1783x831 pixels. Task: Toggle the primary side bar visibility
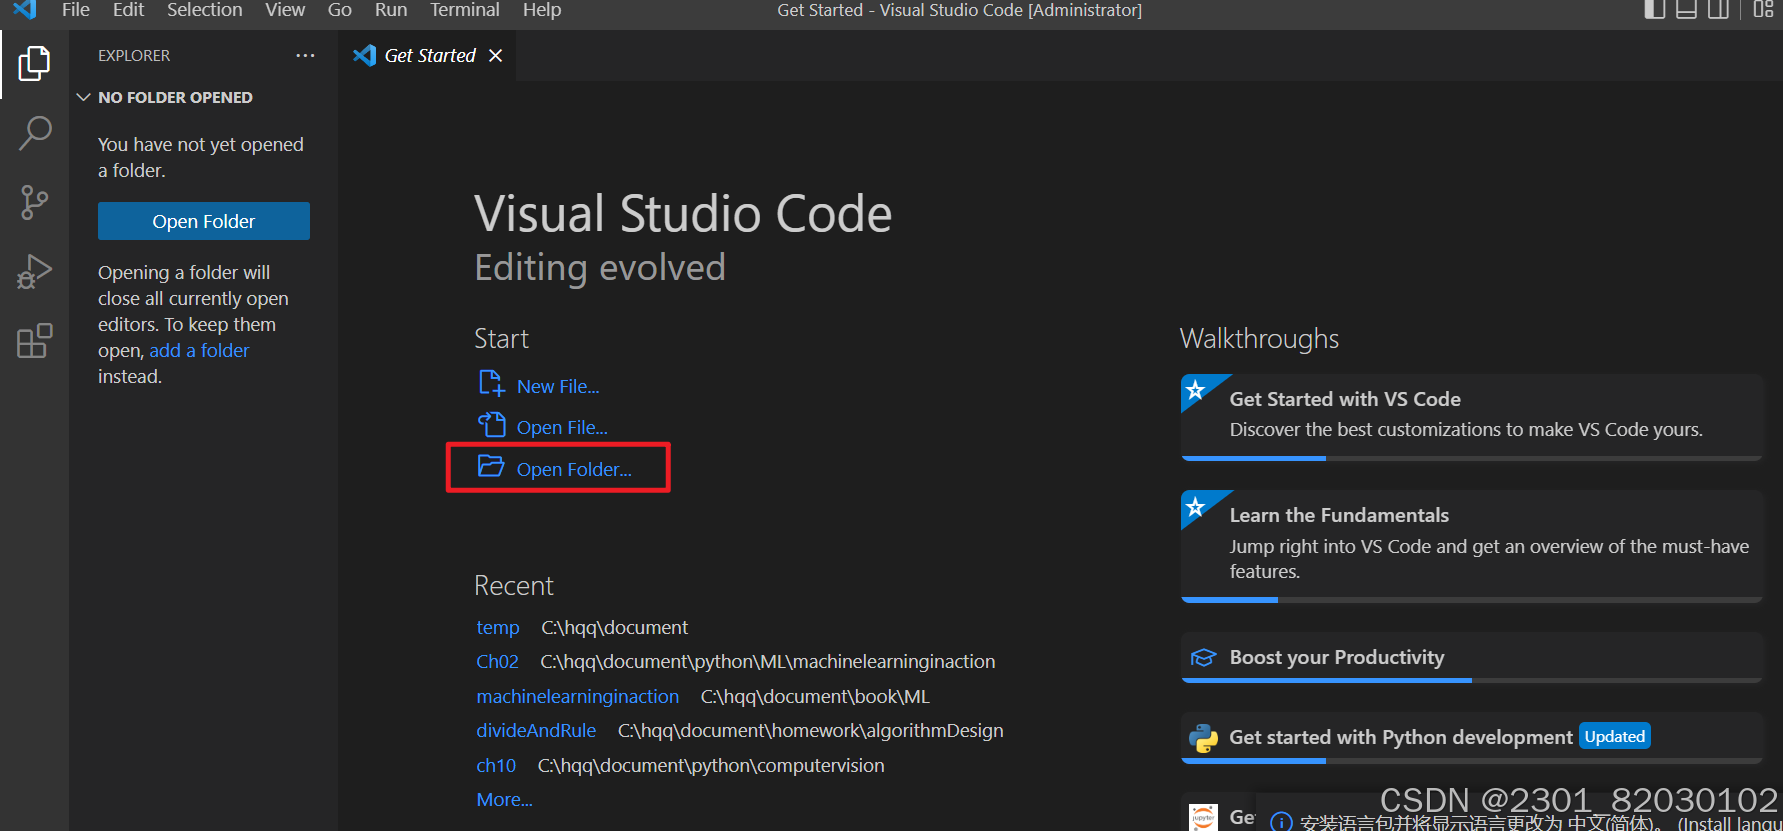coord(1655,10)
